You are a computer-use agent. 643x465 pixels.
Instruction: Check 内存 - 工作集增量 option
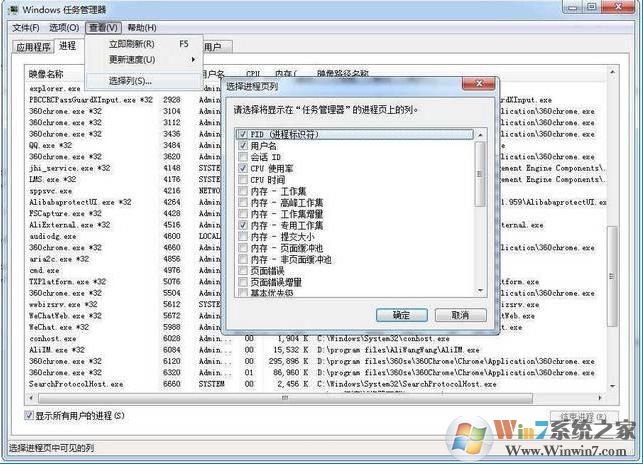pos(243,214)
